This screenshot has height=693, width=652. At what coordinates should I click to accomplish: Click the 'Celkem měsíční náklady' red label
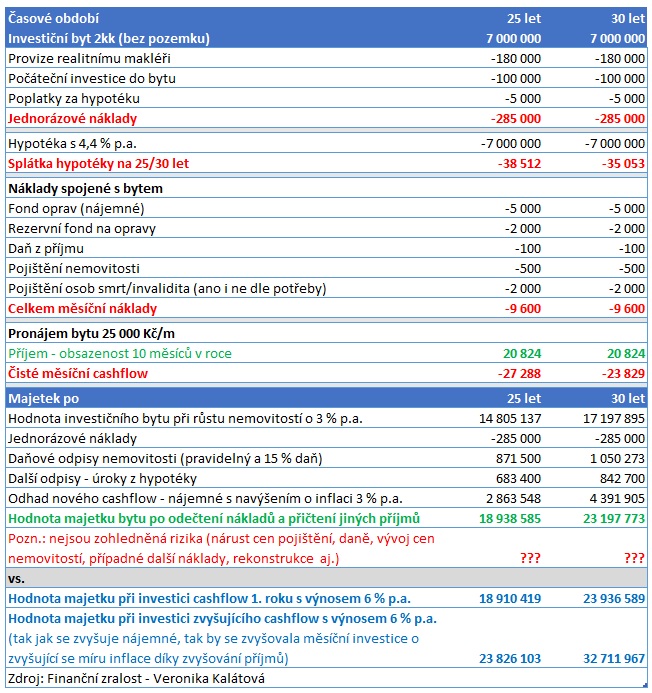[x=82, y=308]
